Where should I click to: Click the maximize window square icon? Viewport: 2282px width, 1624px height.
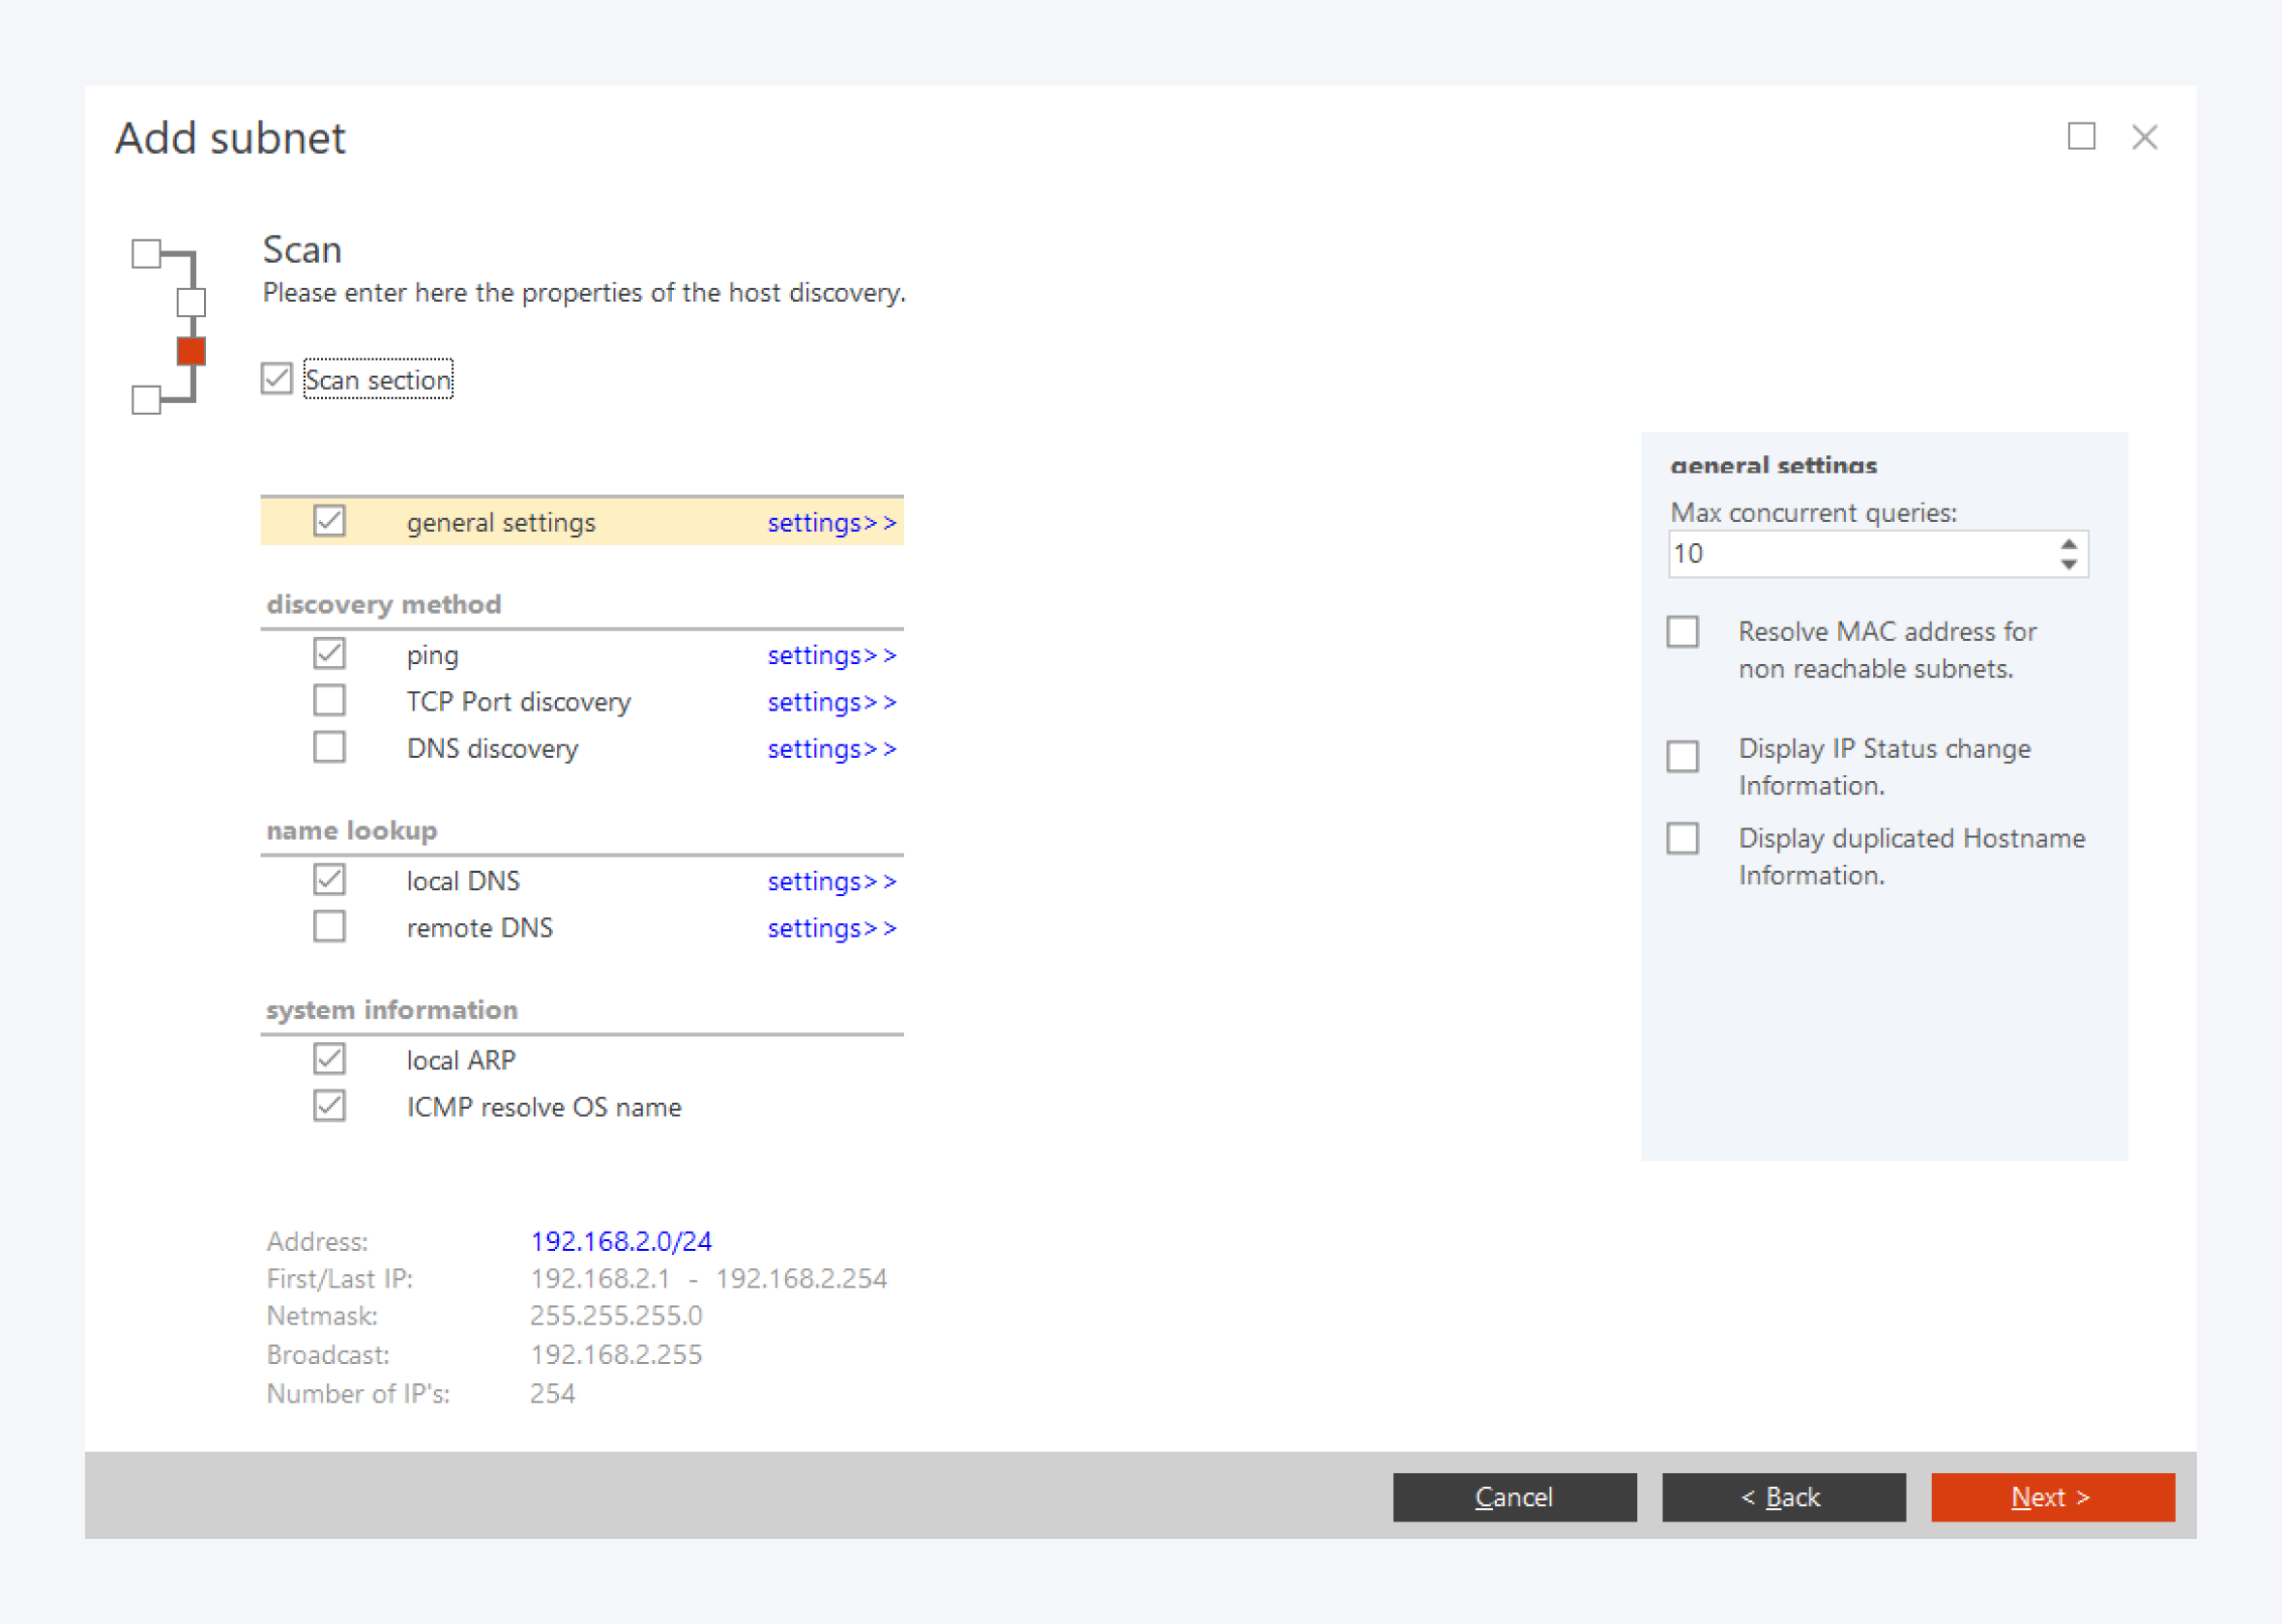point(2081,136)
